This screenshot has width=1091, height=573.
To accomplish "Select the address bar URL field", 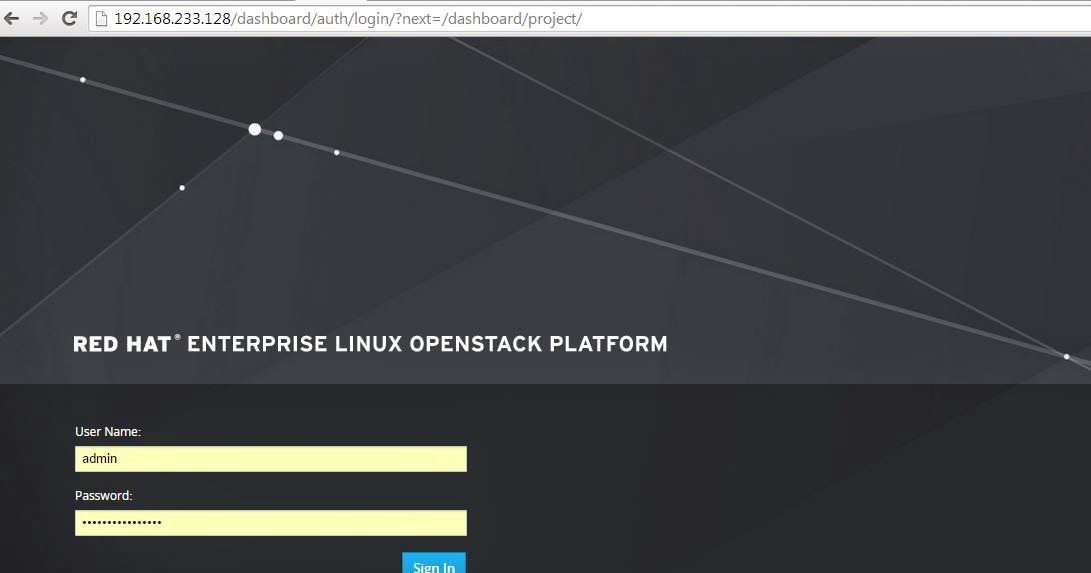I will (x=590, y=19).
